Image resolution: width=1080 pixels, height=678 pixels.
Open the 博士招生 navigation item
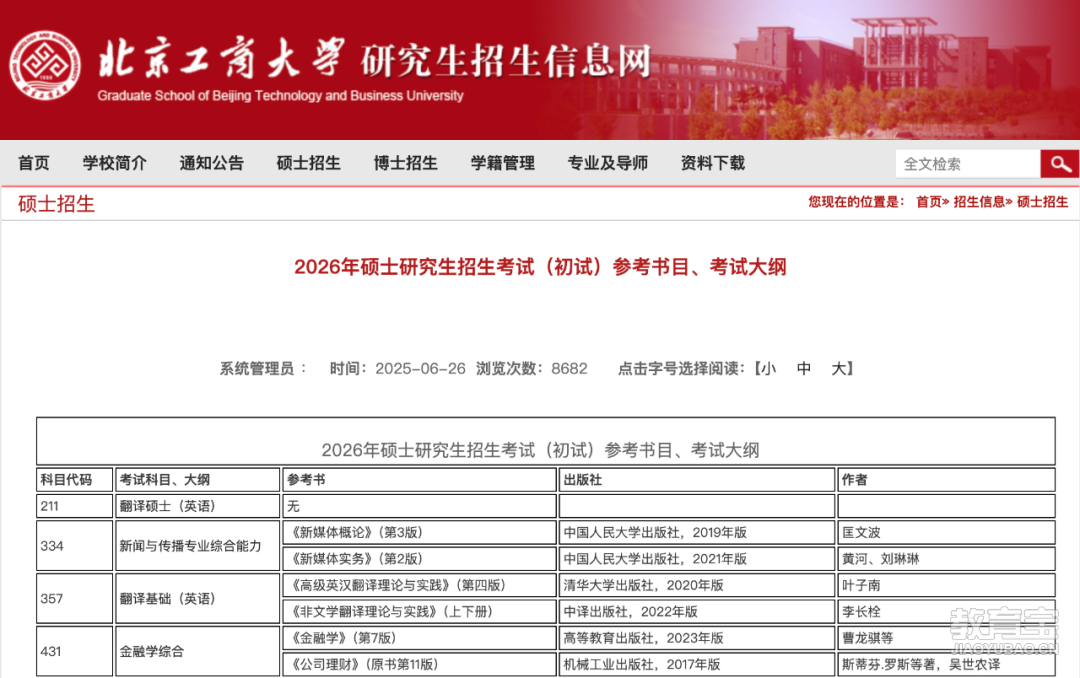pos(405,163)
